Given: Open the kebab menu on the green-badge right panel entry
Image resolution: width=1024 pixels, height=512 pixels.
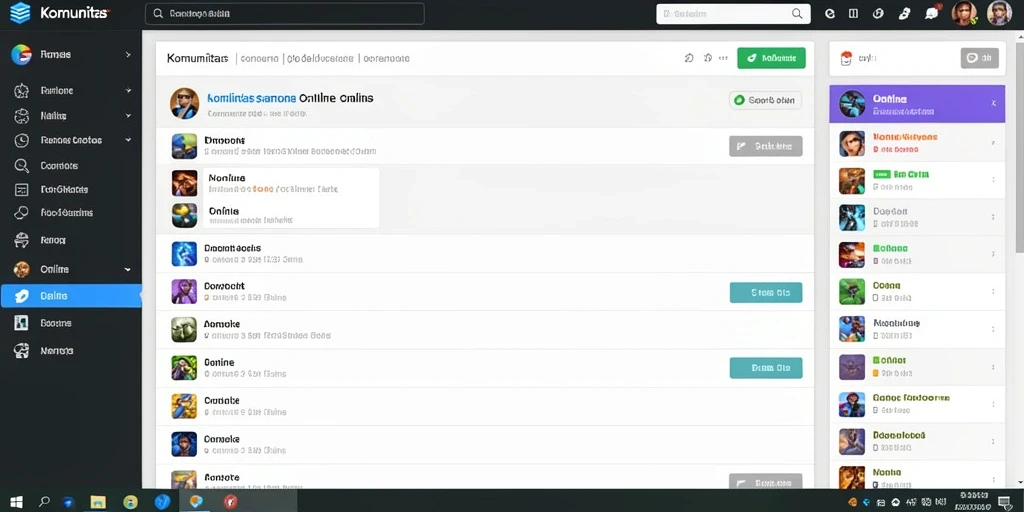Looking at the screenshot, I should 993,180.
